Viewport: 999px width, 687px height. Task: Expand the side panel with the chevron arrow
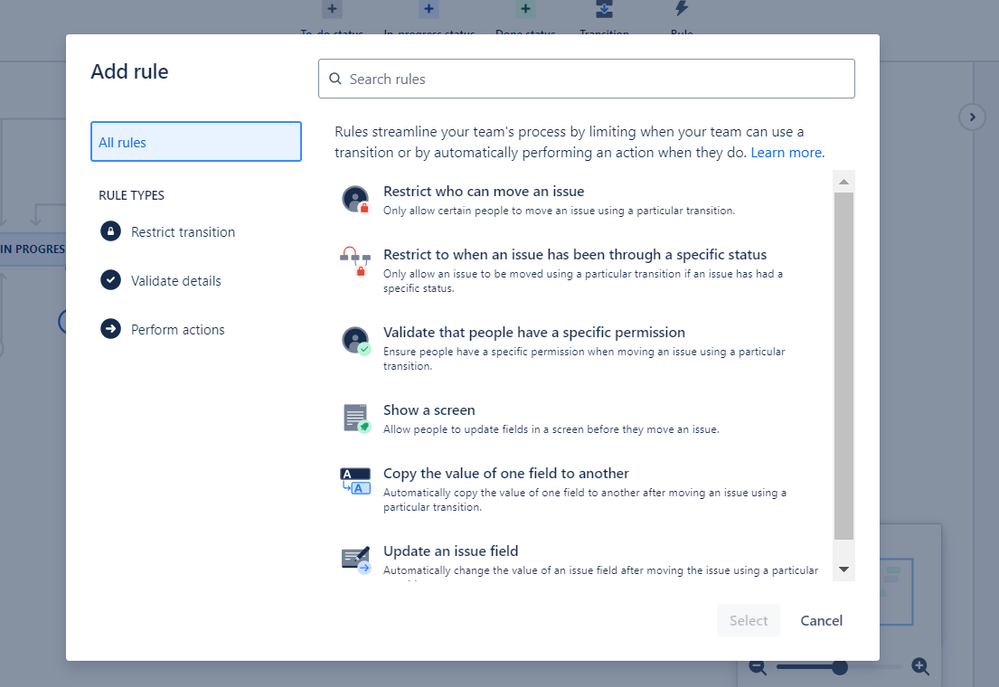[x=972, y=117]
